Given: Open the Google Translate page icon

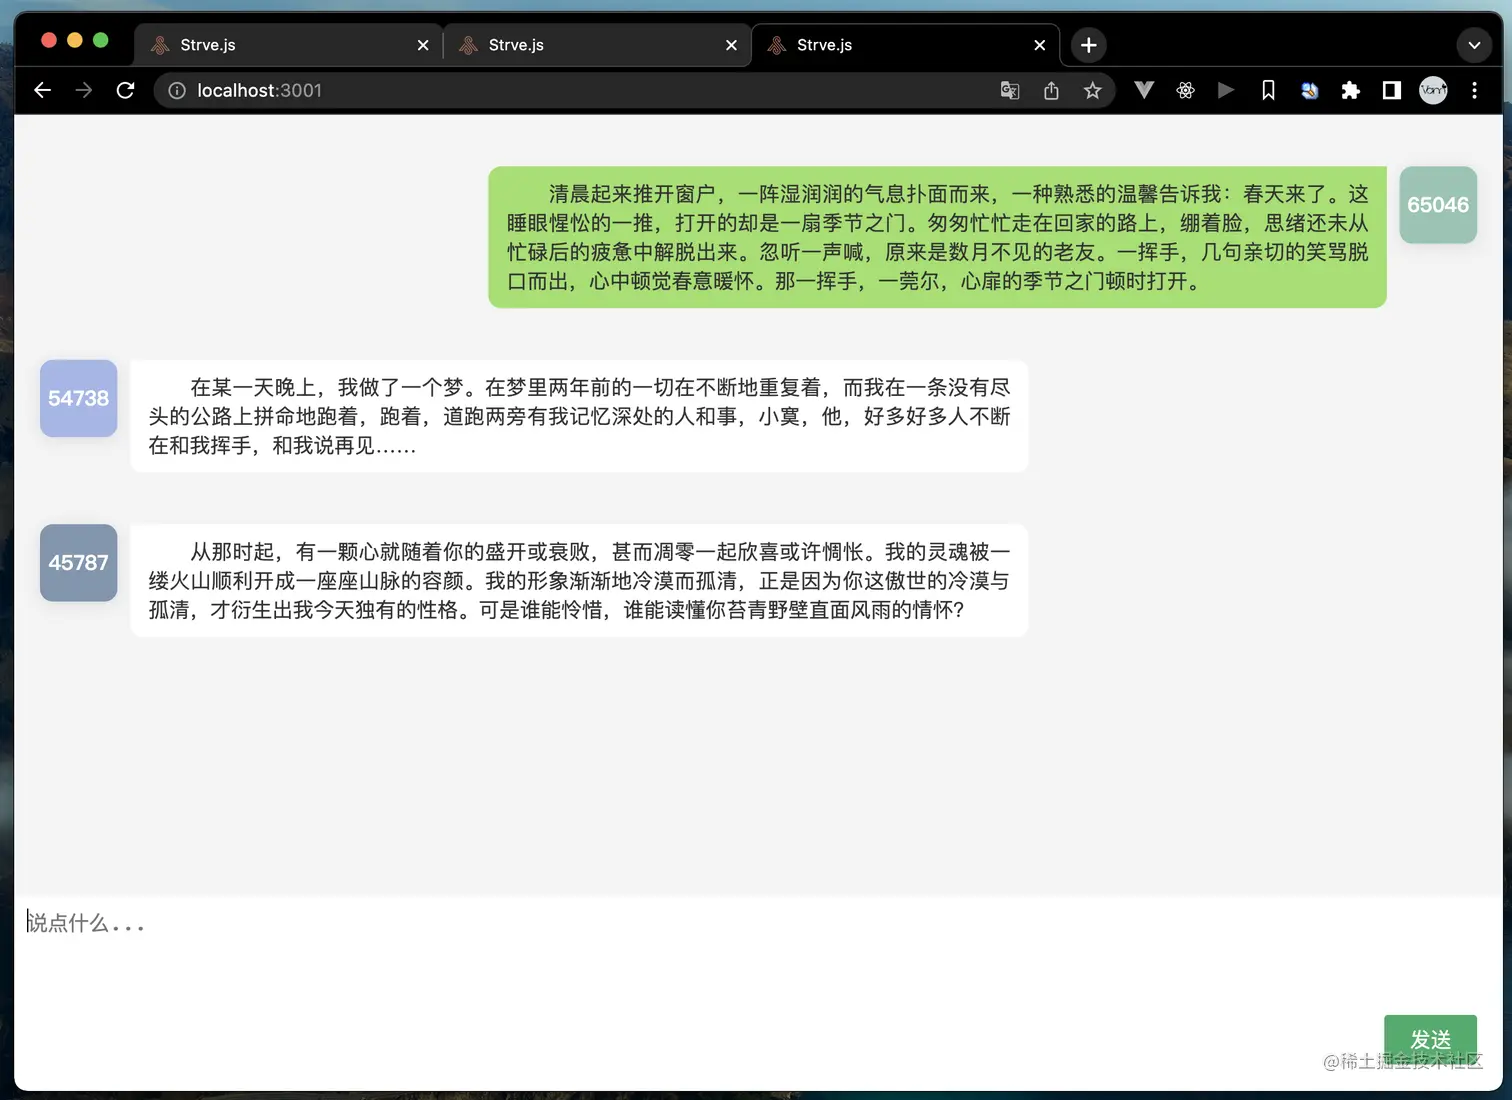Looking at the screenshot, I should pos(1010,91).
